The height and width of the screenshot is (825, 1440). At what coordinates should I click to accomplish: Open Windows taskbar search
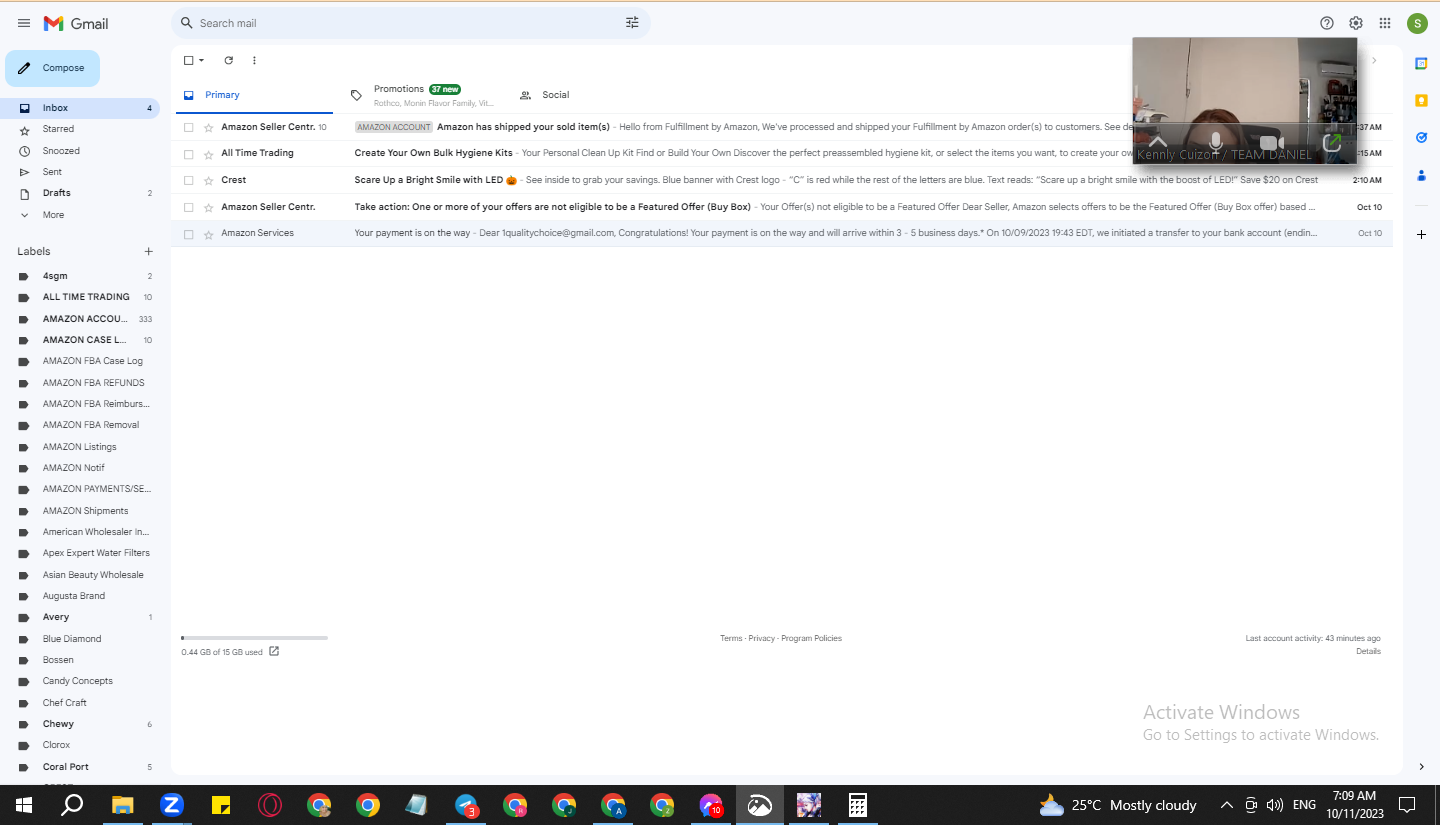(72, 805)
